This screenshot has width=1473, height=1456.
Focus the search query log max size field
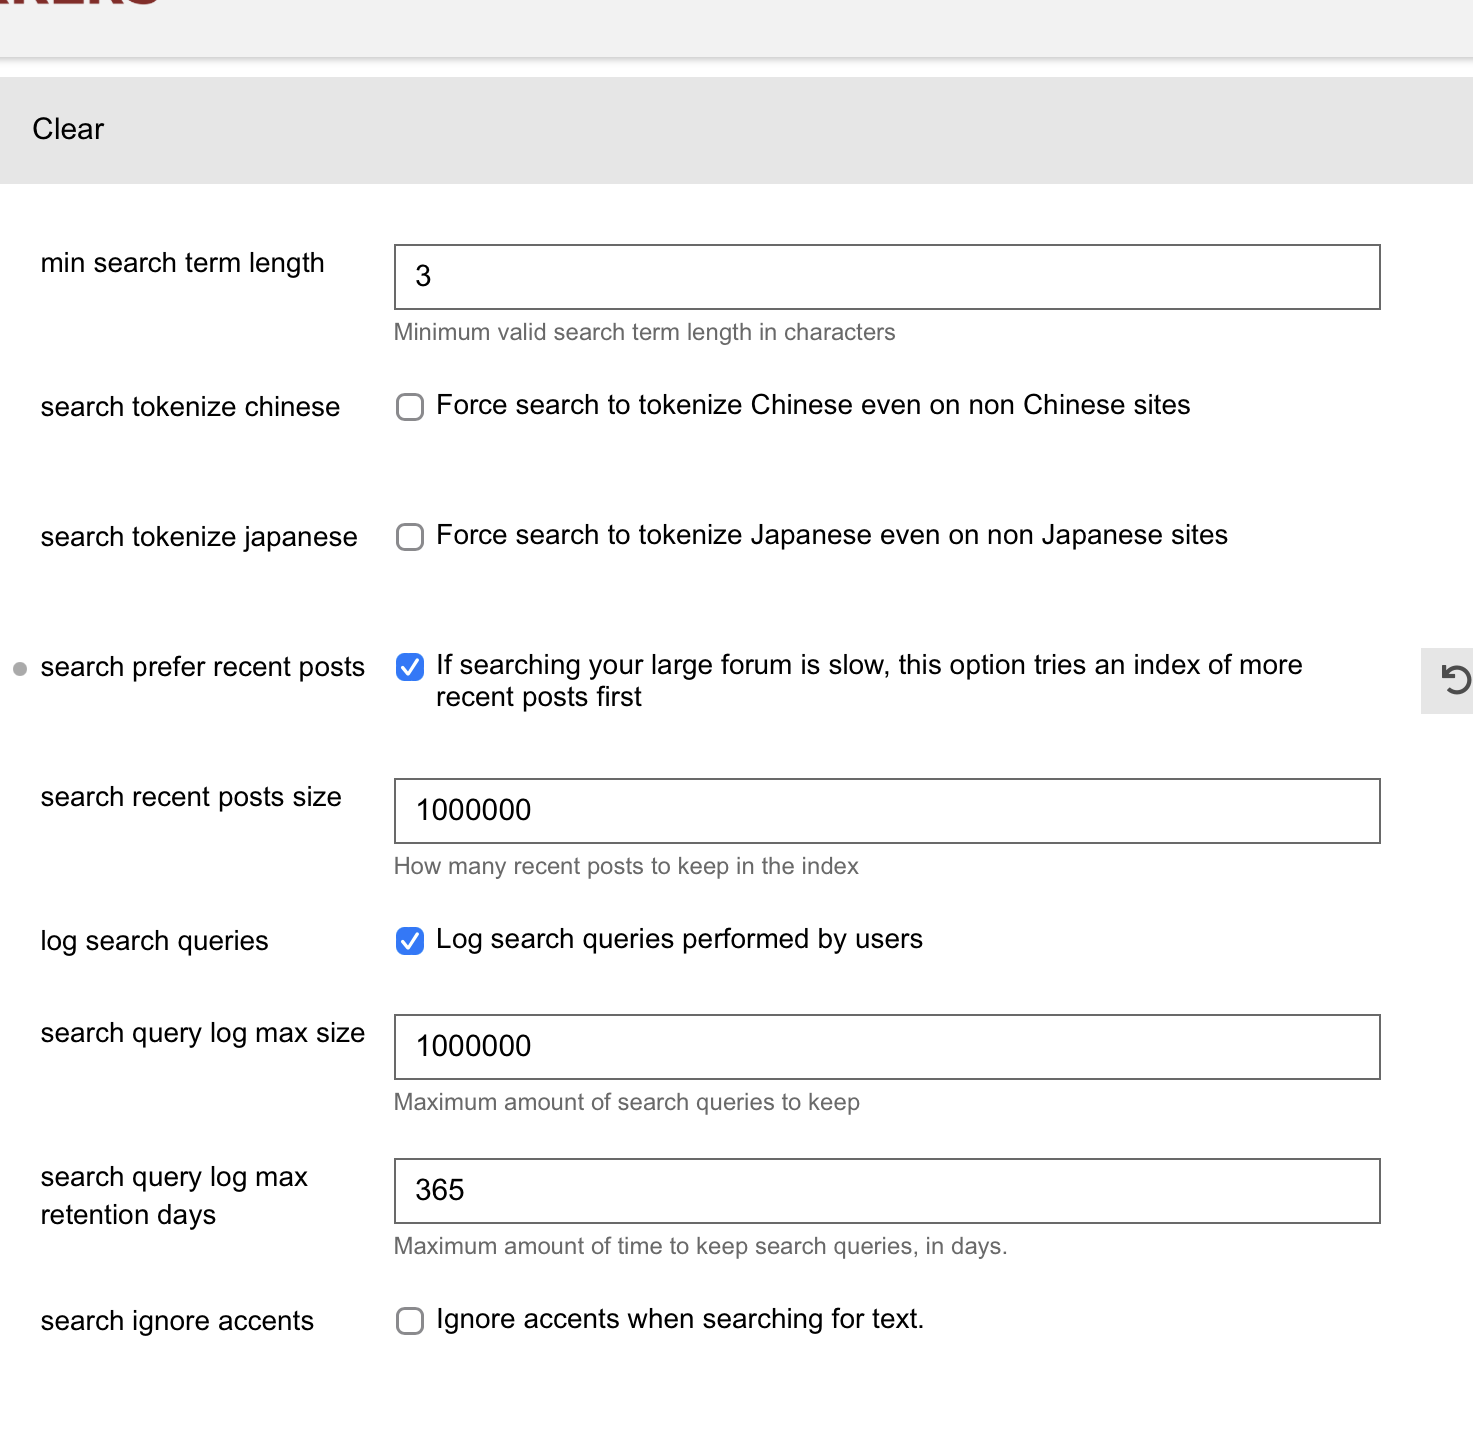887,1047
